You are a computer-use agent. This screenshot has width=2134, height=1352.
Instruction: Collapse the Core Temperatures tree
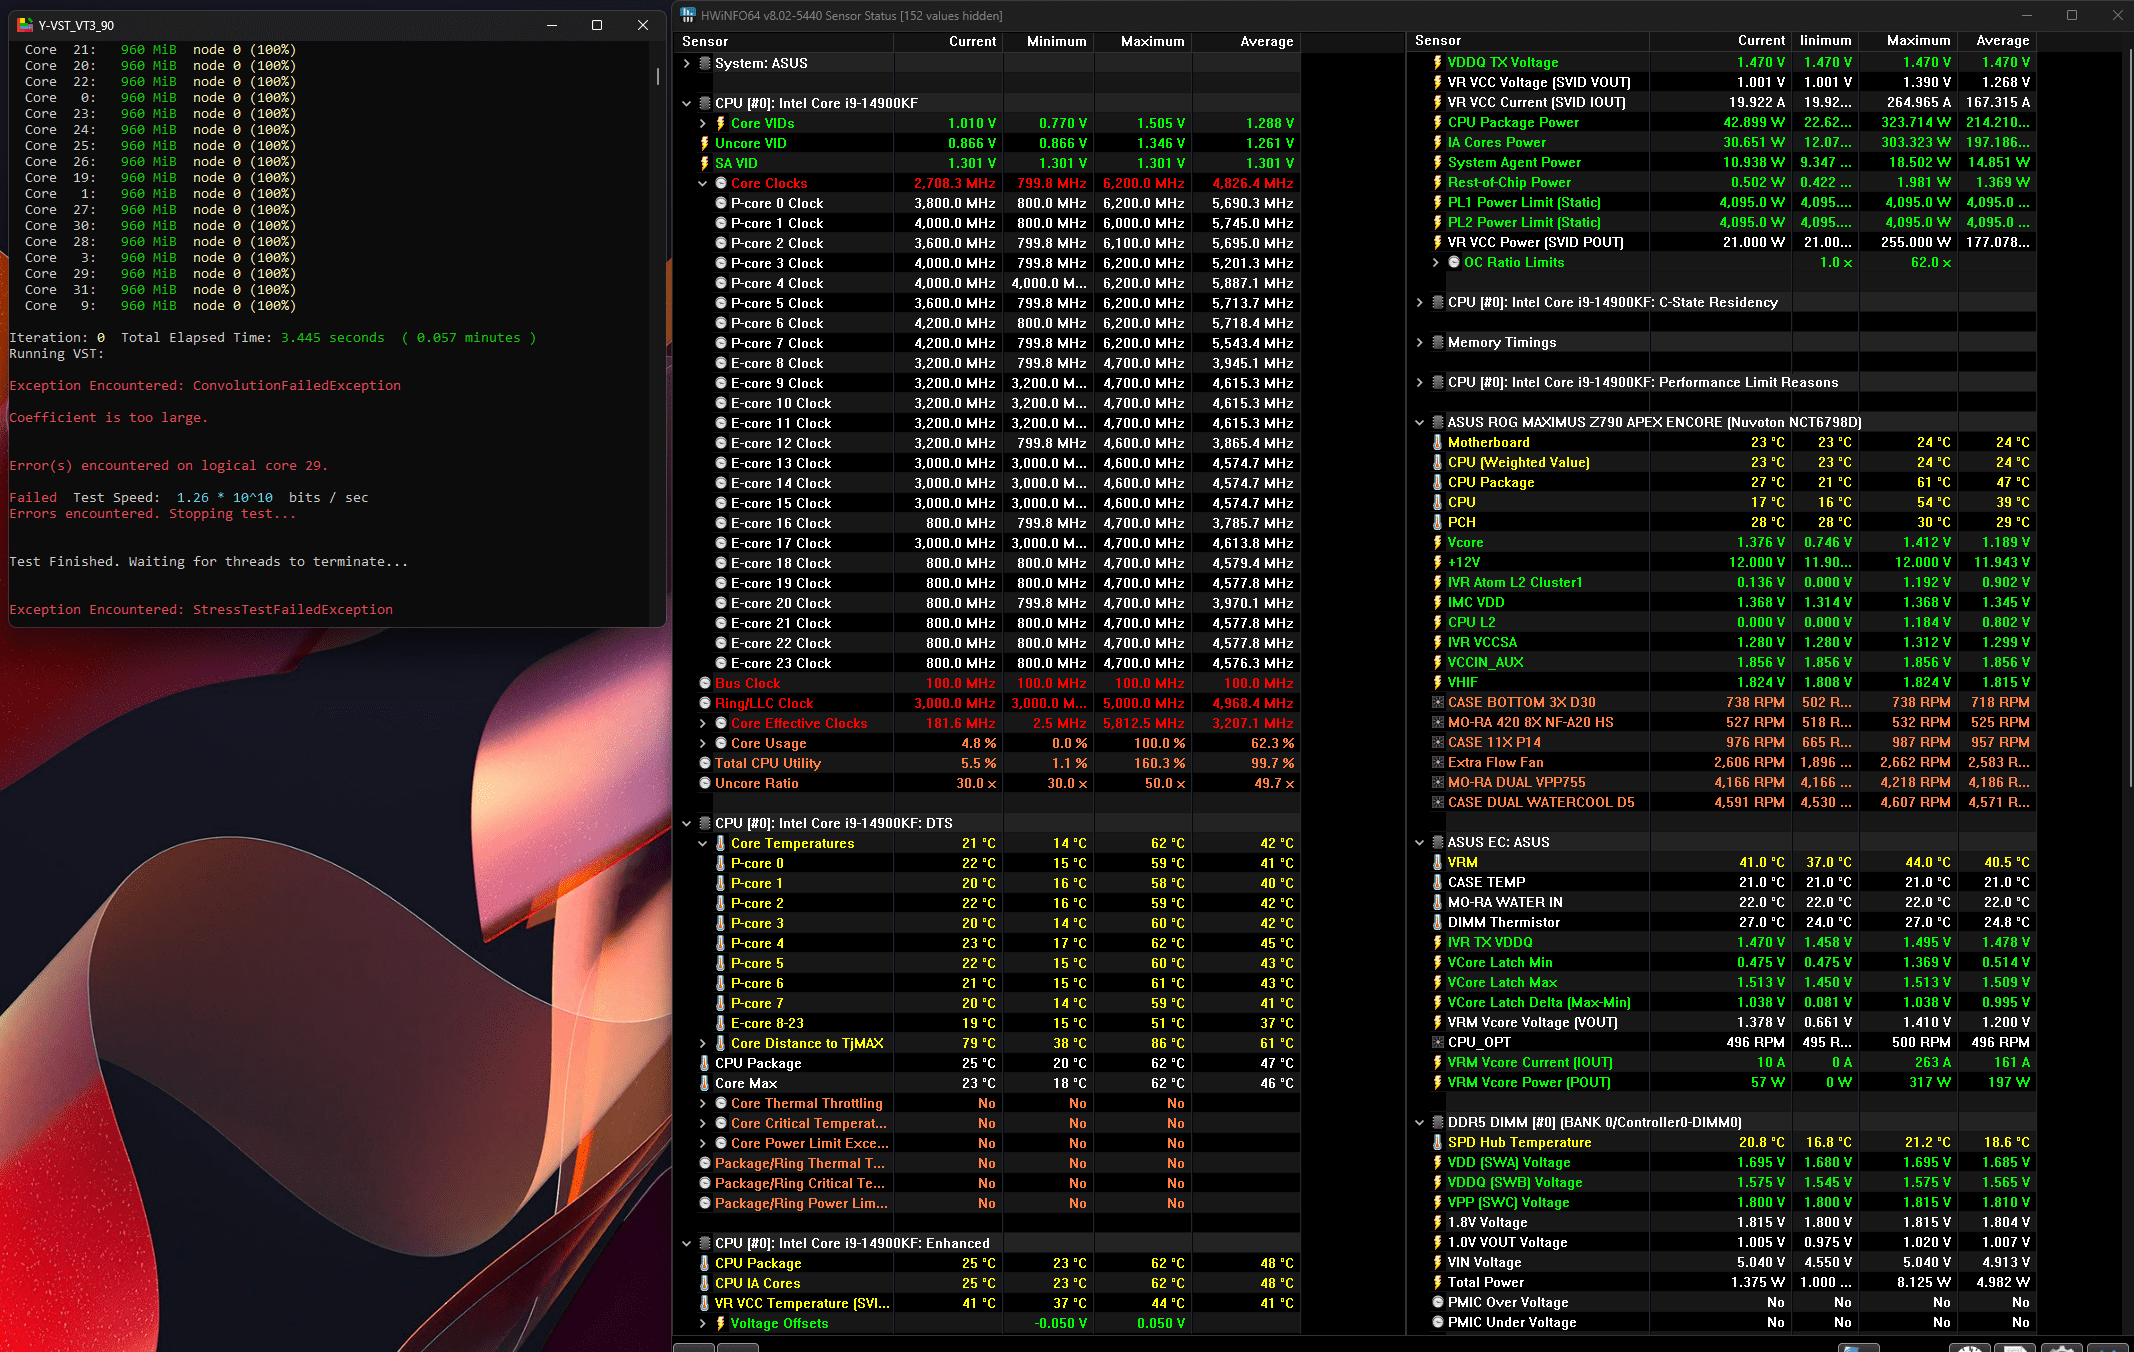click(x=703, y=843)
